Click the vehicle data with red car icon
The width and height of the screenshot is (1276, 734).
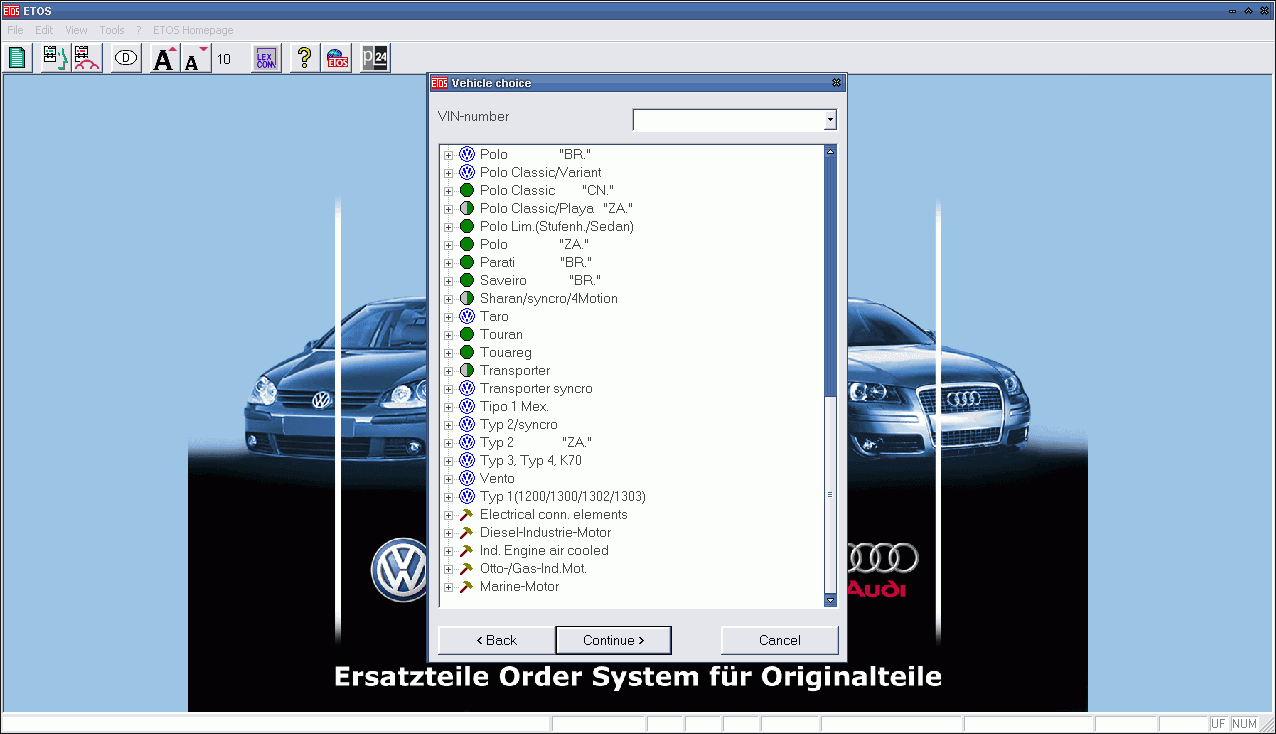86,58
